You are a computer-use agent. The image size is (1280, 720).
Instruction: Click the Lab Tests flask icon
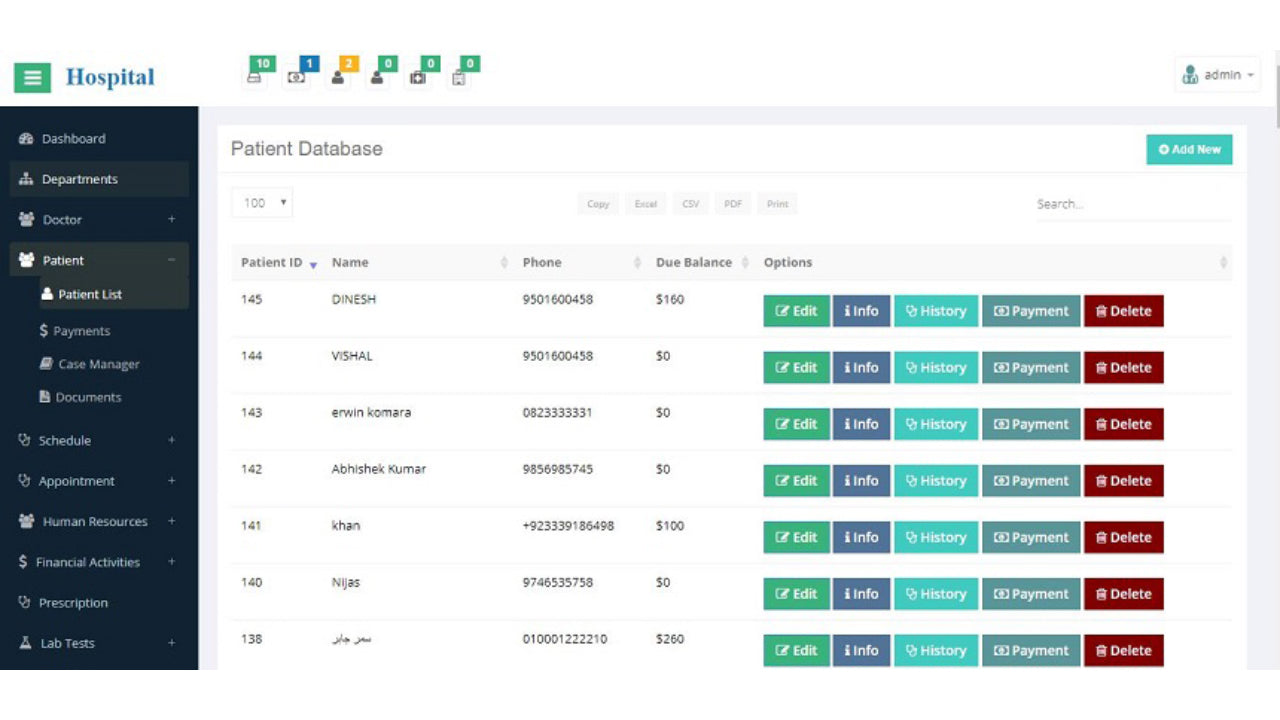26,643
